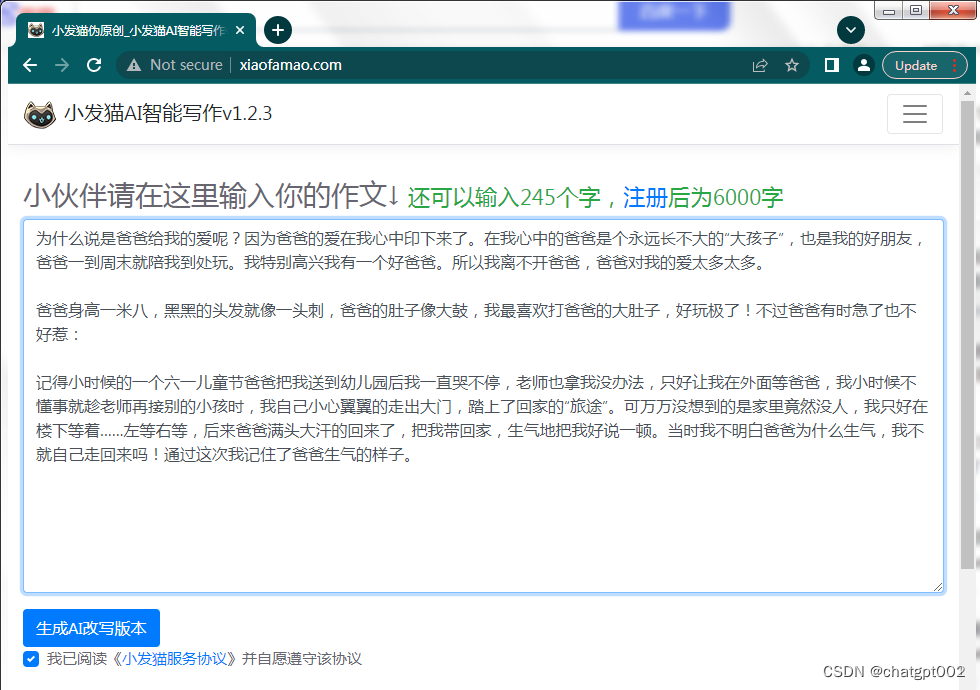The height and width of the screenshot is (690, 980).
Task: Expand the hamburger navigation menu
Action: [x=914, y=114]
